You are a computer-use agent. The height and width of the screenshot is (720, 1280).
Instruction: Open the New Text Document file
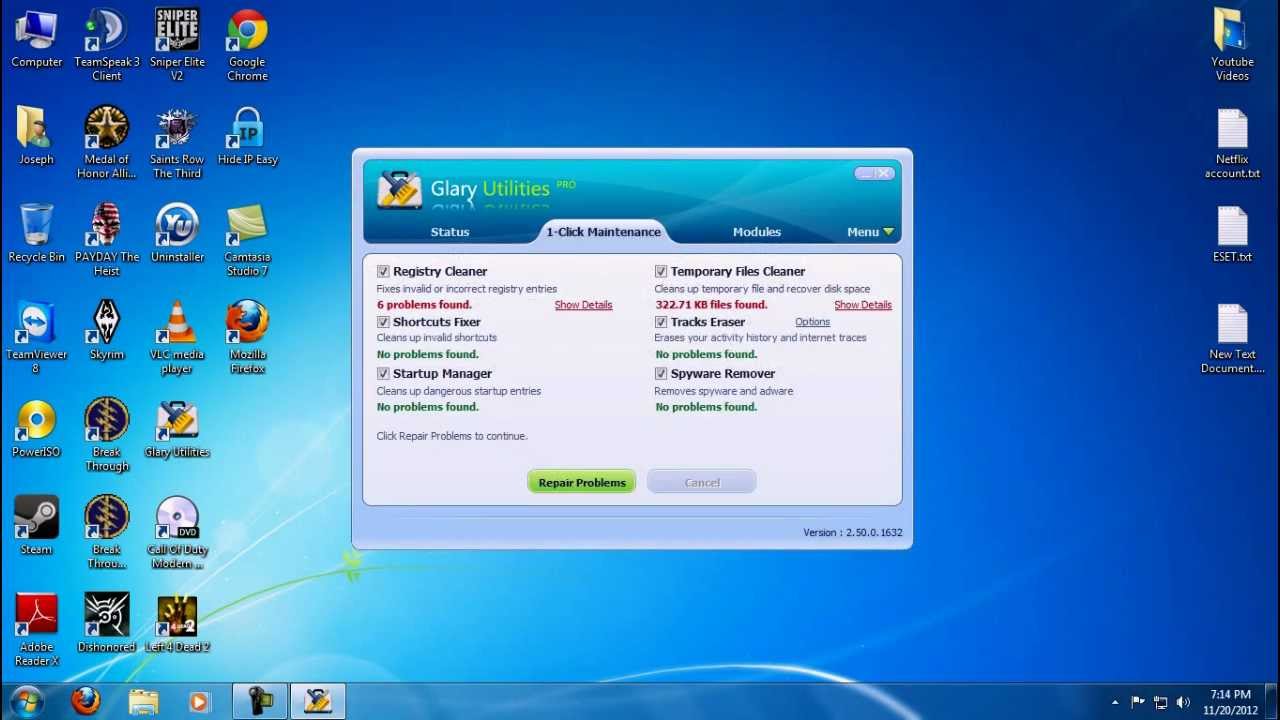point(1232,337)
